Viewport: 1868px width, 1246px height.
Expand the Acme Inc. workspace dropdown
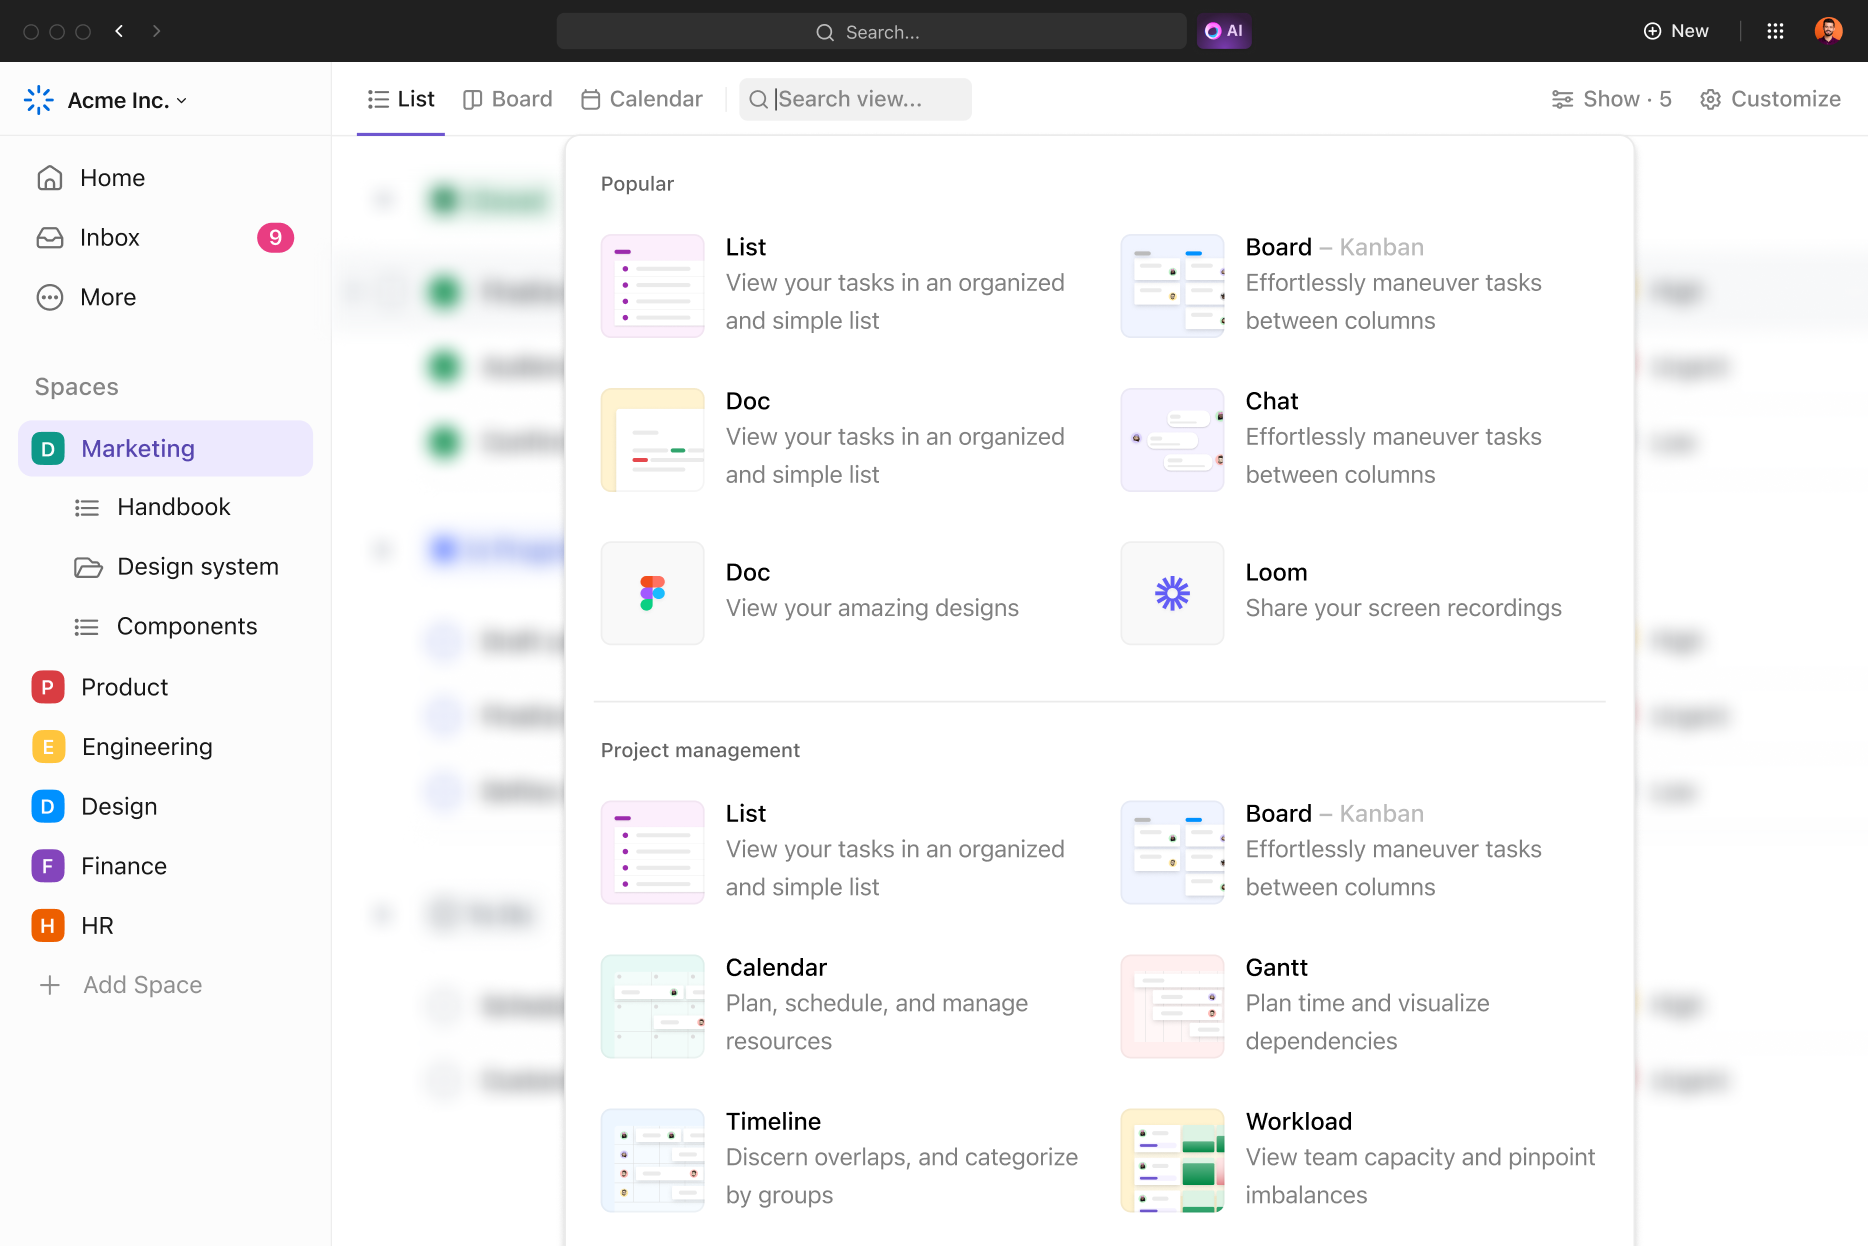pyautogui.click(x=127, y=100)
